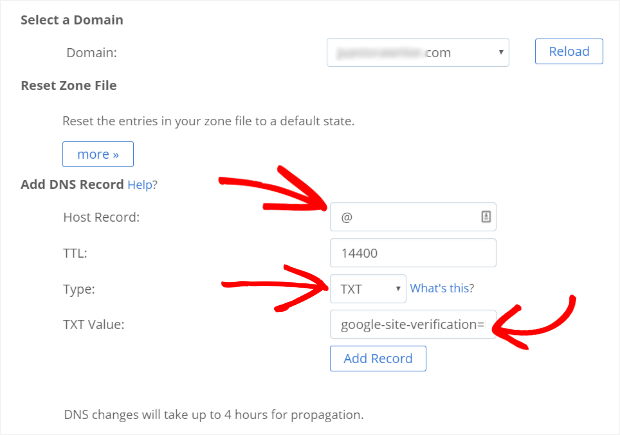Screen dimensions: 620x435
Task: Click the Add DNS Record heading text
Action: pos(72,185)
